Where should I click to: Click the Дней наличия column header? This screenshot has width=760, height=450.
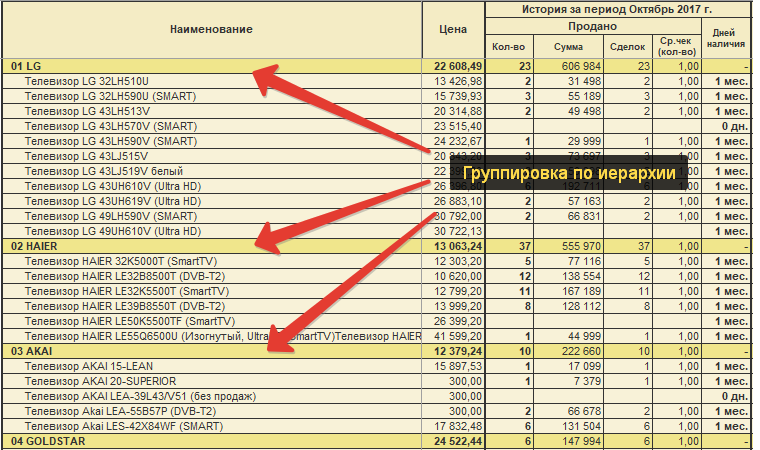coord(726,38)
